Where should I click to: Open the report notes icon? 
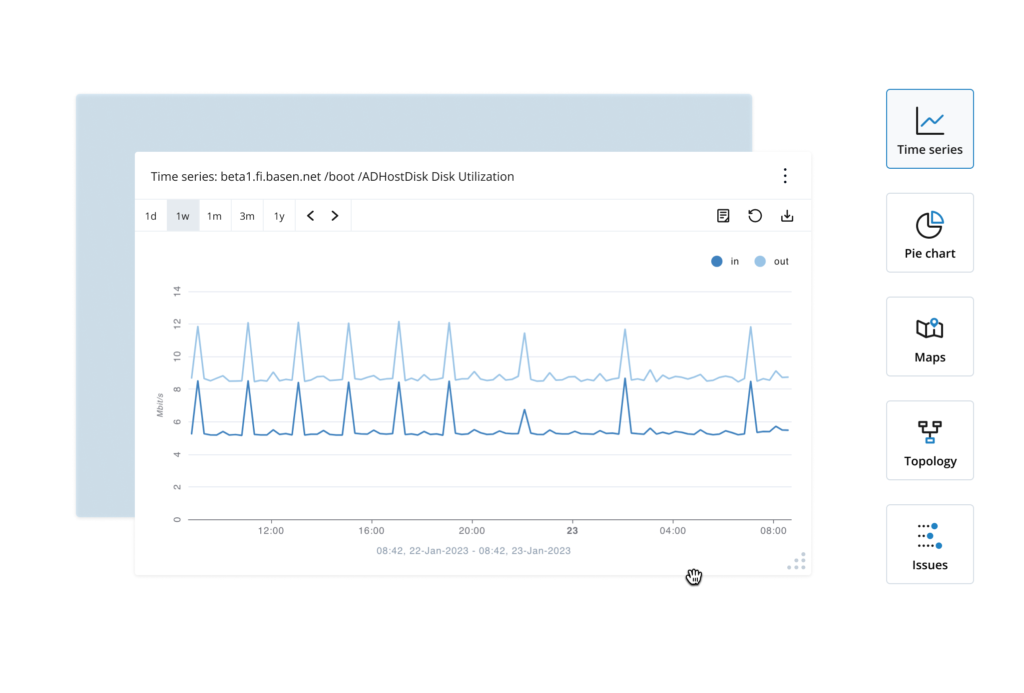pyautogui.click(x=723, y=216)
